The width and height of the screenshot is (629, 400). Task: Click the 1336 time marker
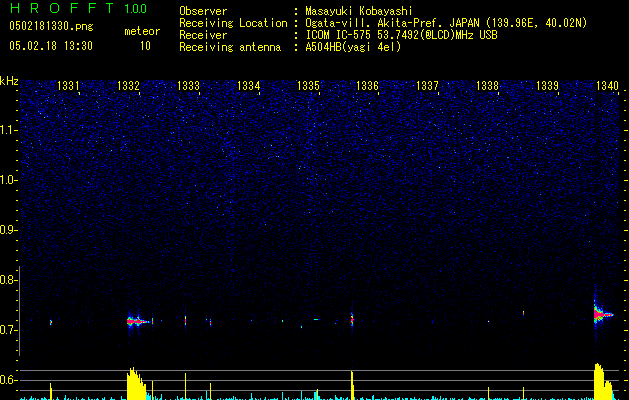tap(367, 86)
